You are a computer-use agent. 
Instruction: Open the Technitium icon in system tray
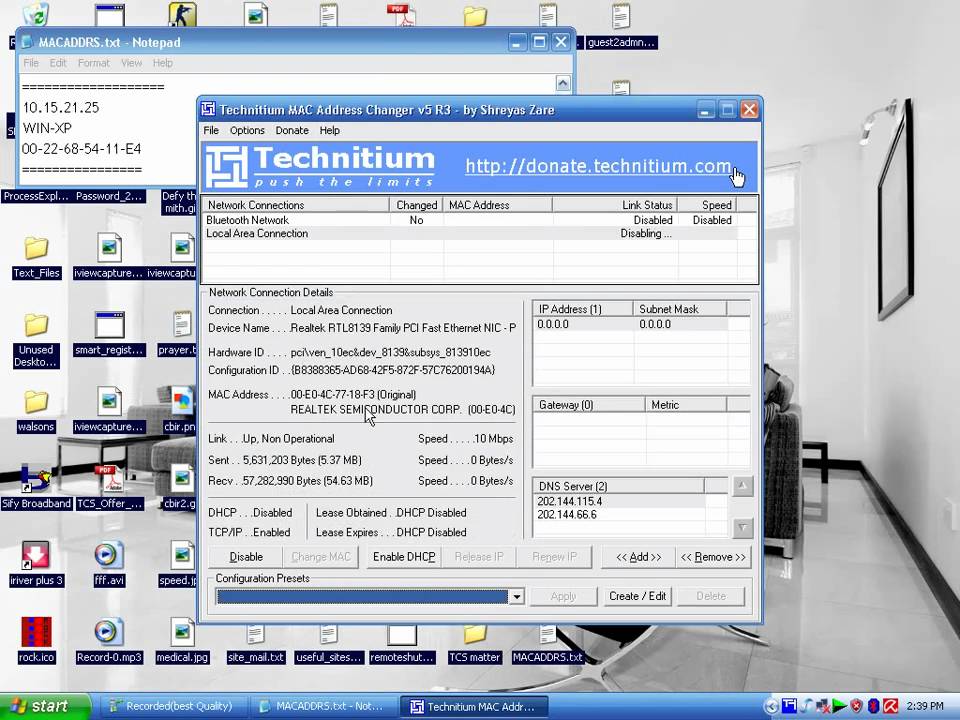(789, 706)
